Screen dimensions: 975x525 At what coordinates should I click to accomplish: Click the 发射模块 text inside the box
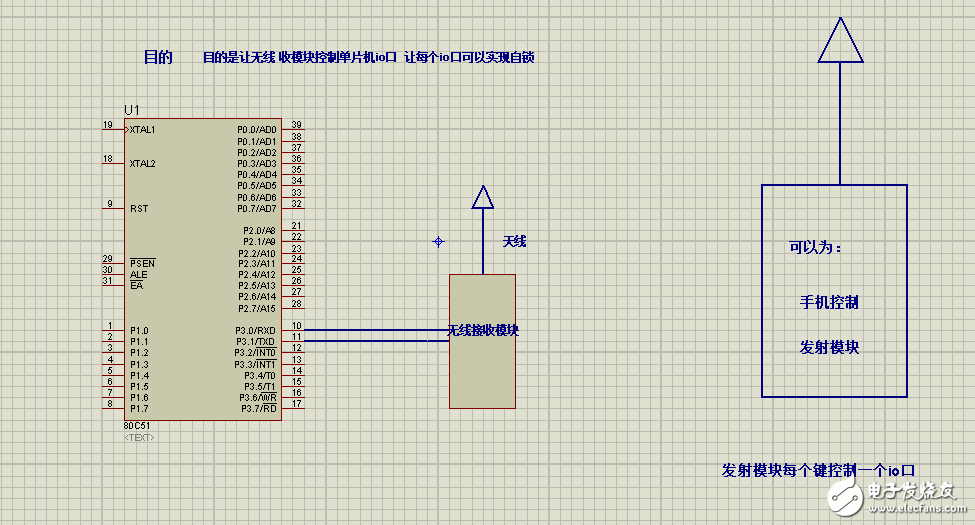point(829,347)
